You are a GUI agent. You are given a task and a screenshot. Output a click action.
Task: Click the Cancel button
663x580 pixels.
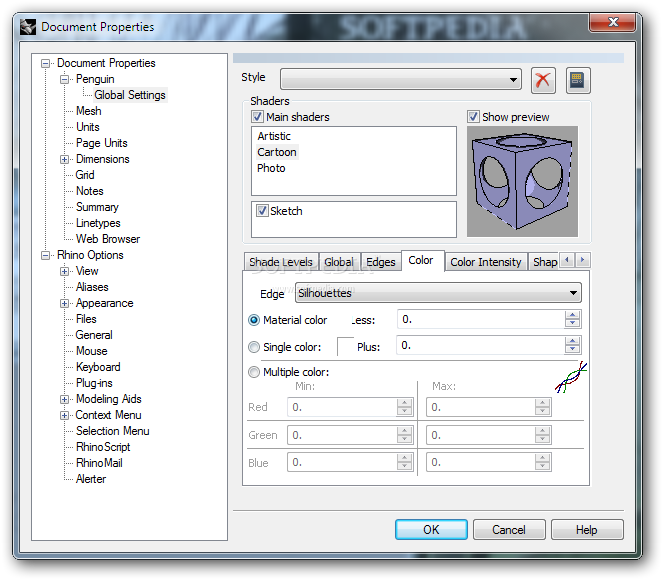point(509,529)
